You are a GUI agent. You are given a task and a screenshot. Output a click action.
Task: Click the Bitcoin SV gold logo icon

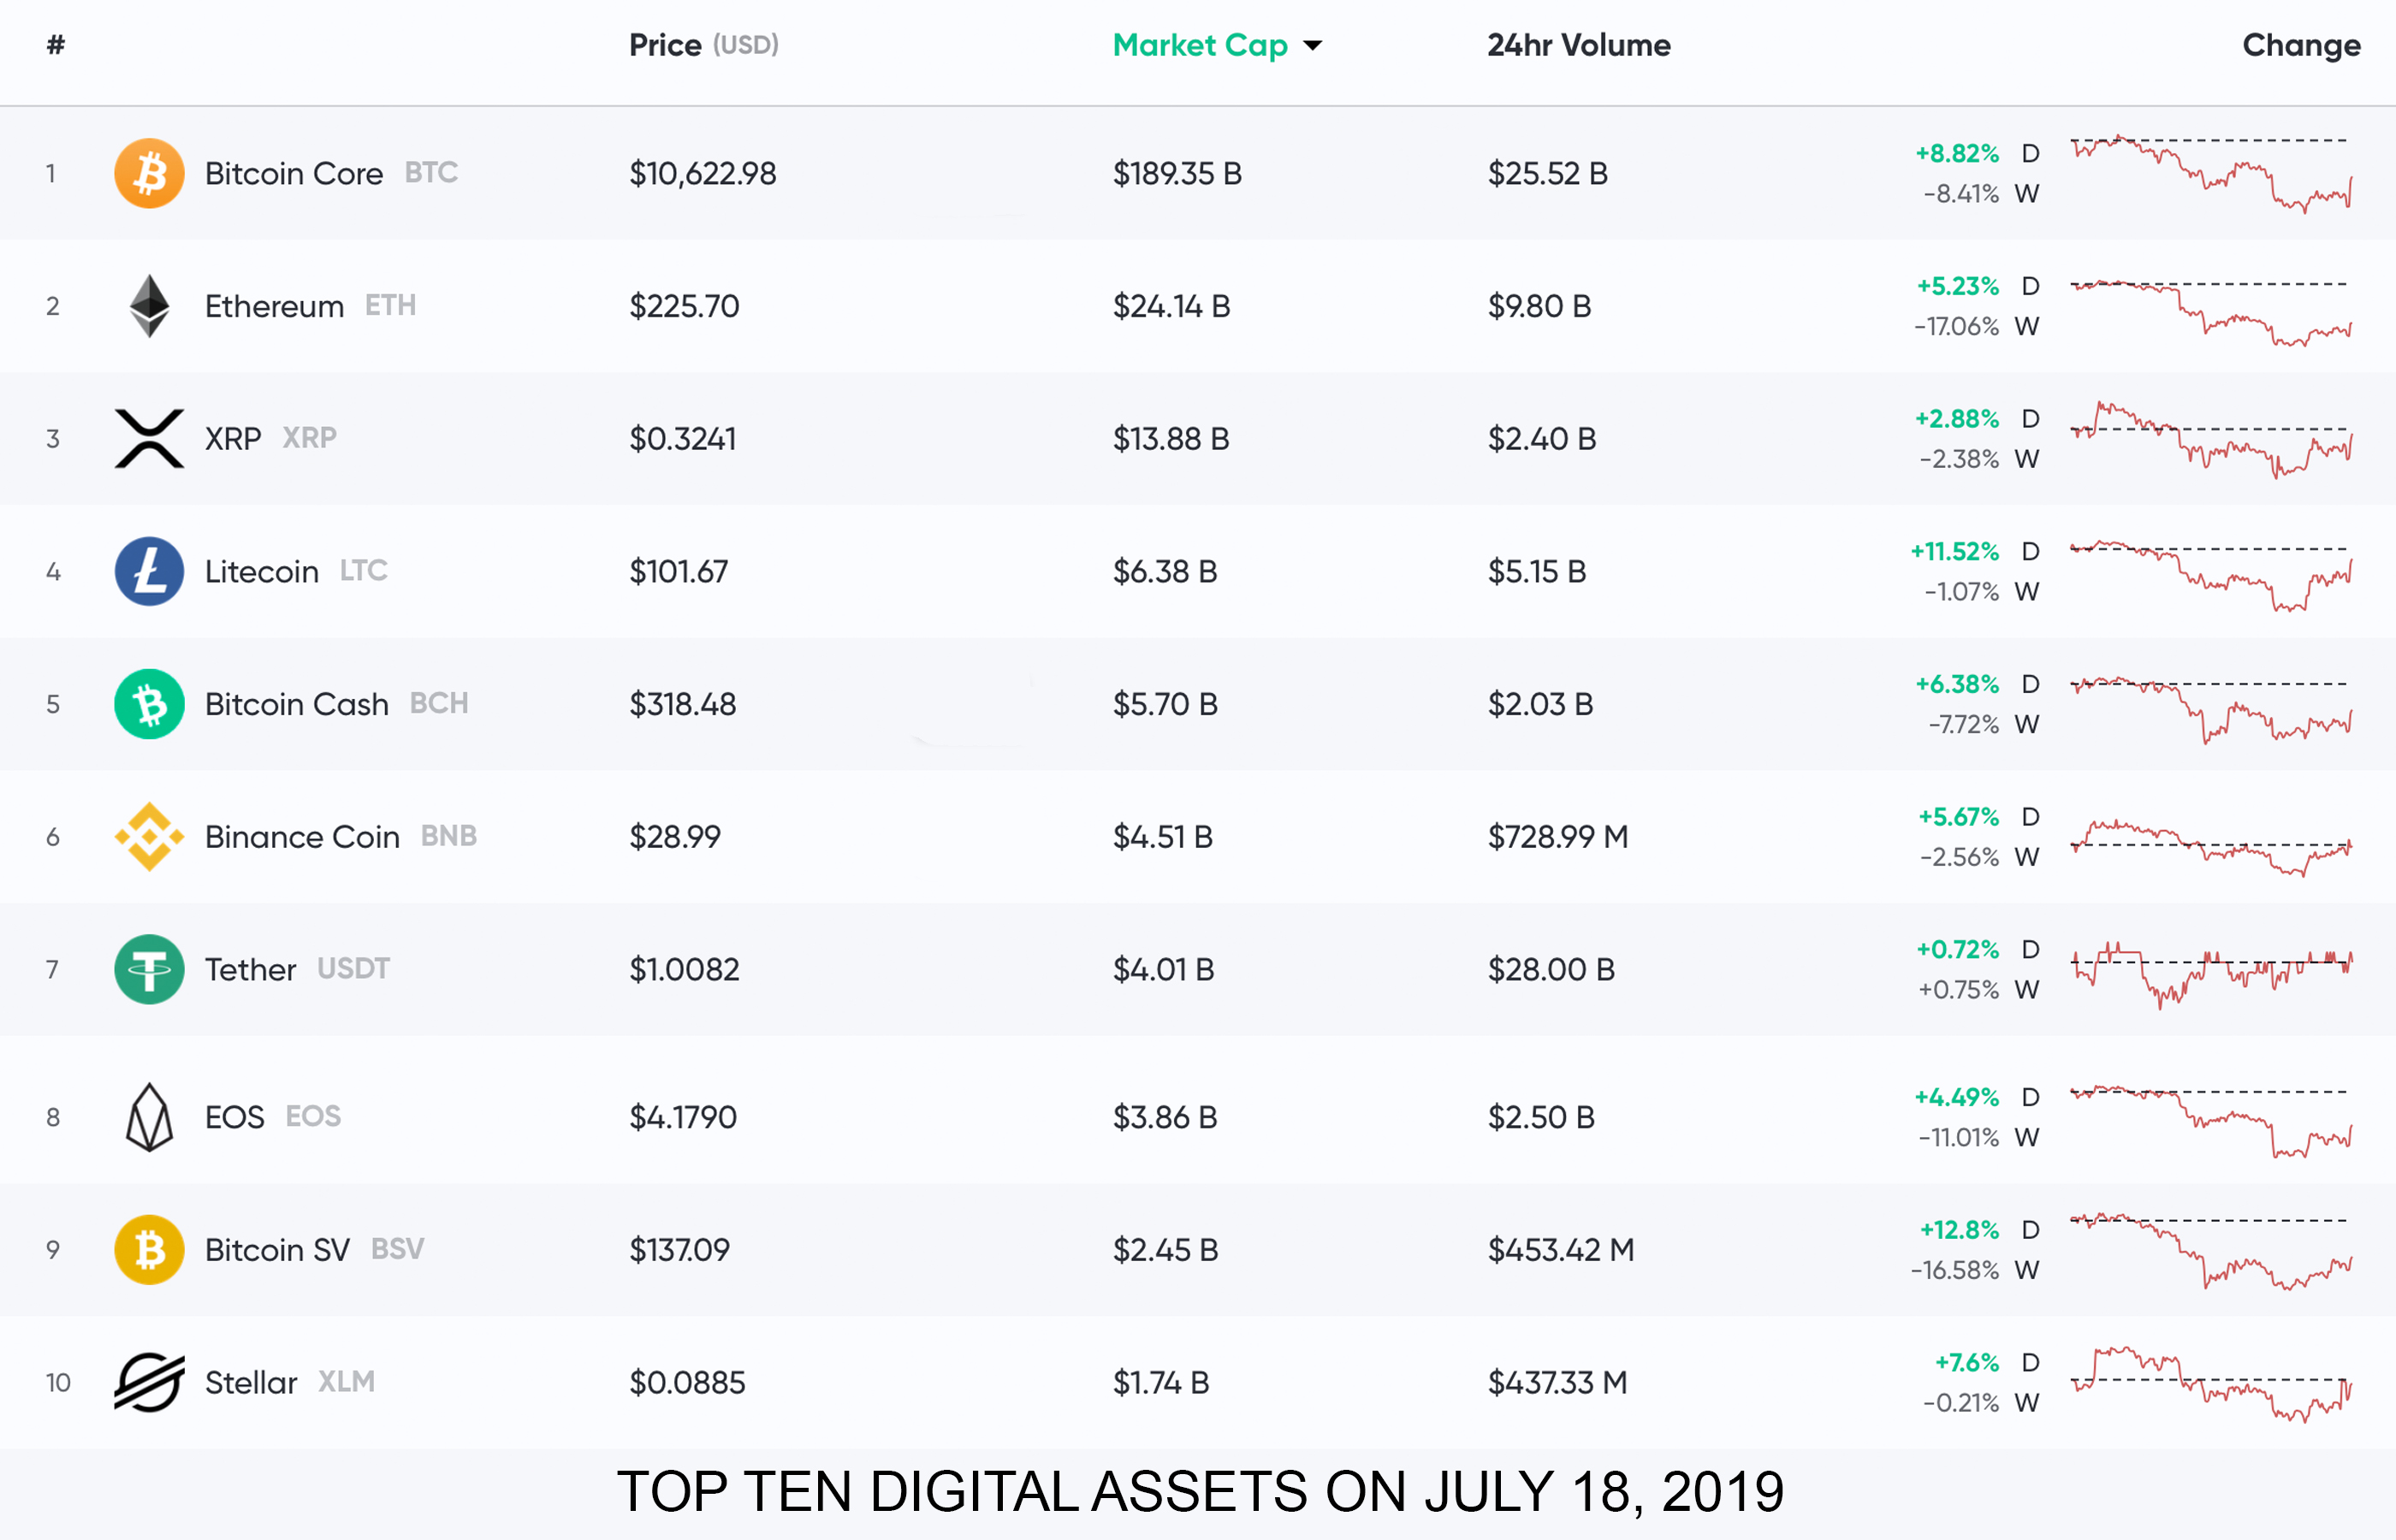click(149, 1249)
